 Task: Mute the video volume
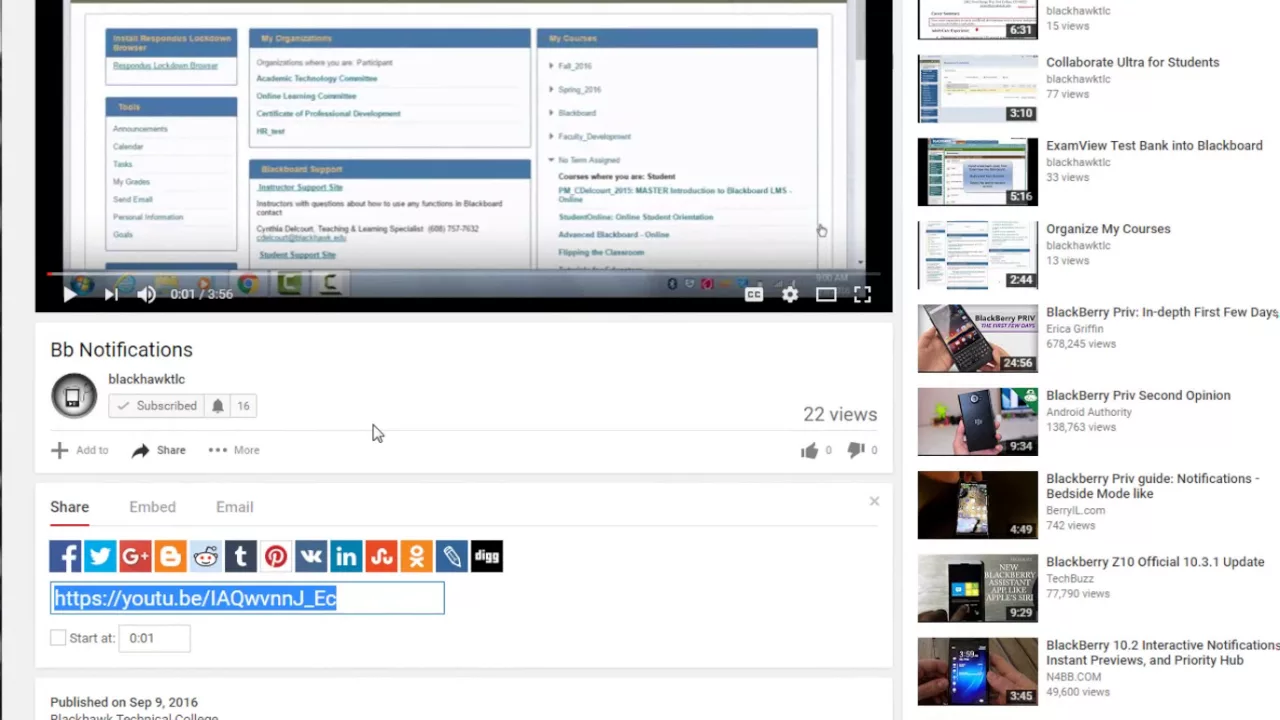[147, 294]
